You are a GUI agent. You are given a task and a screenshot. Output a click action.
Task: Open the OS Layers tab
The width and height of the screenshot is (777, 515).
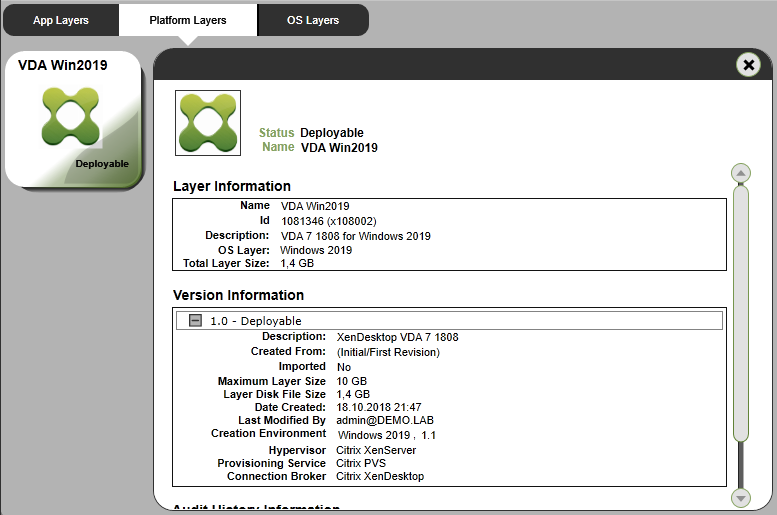313,20
